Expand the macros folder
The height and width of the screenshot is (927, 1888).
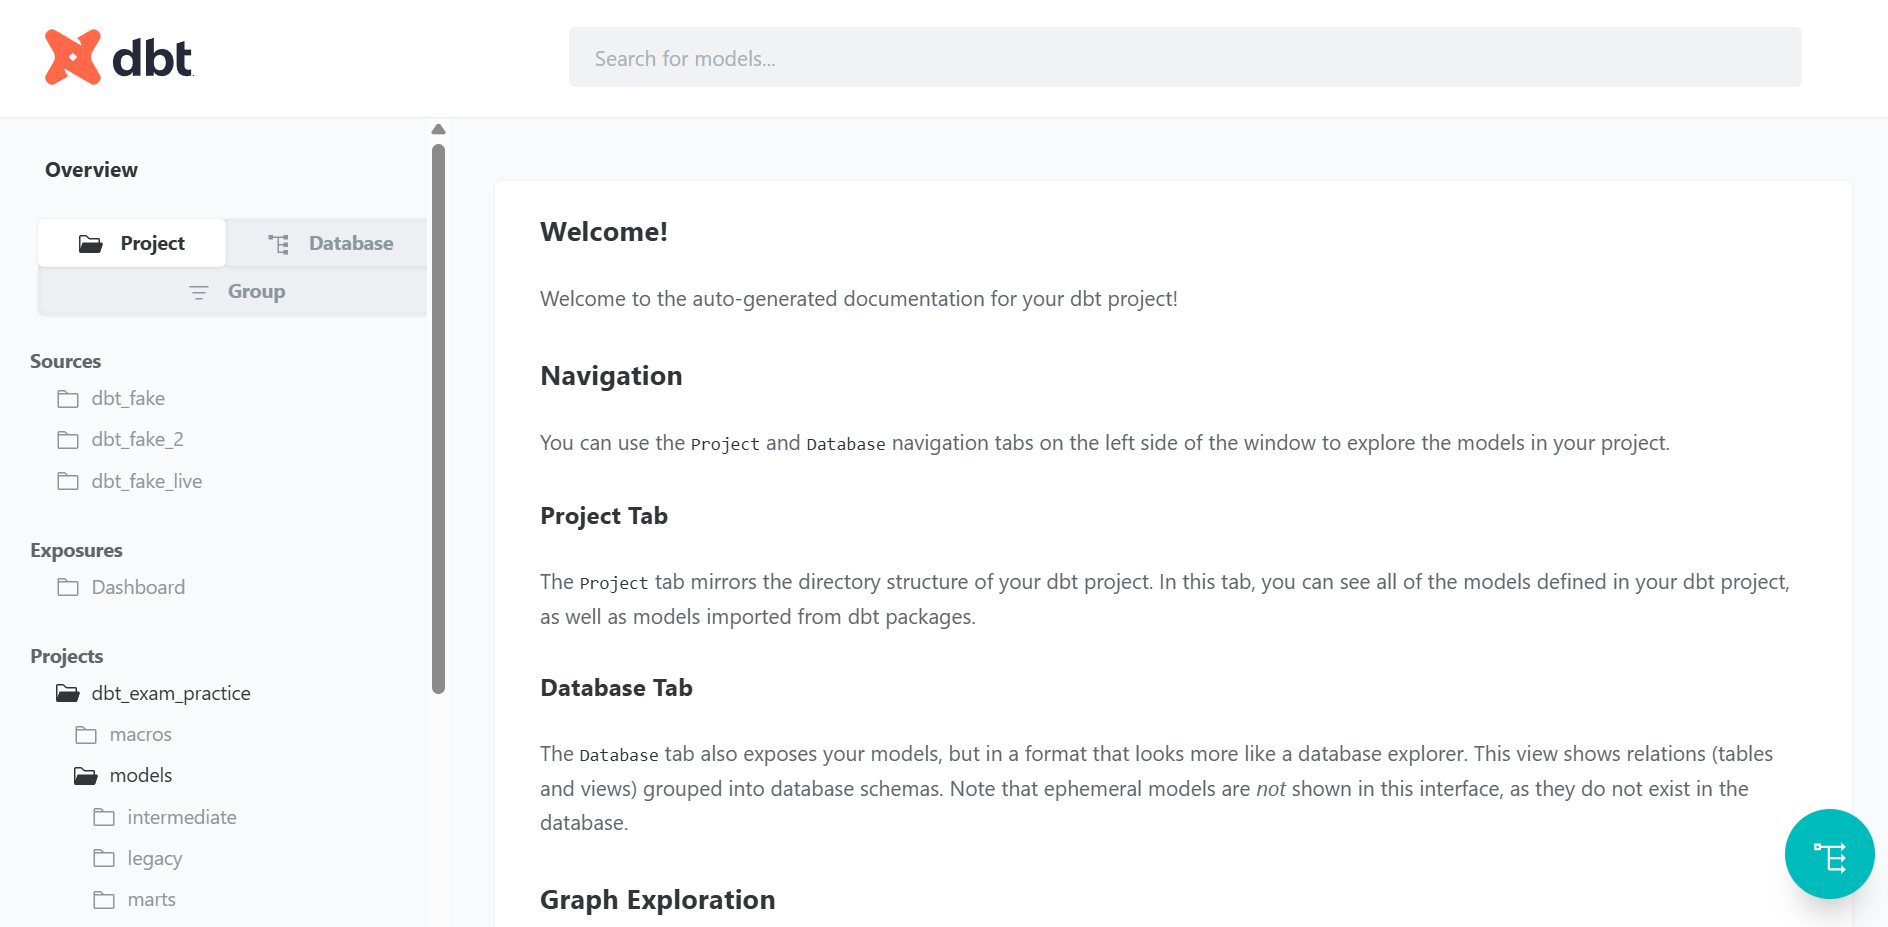click(140, 734)
